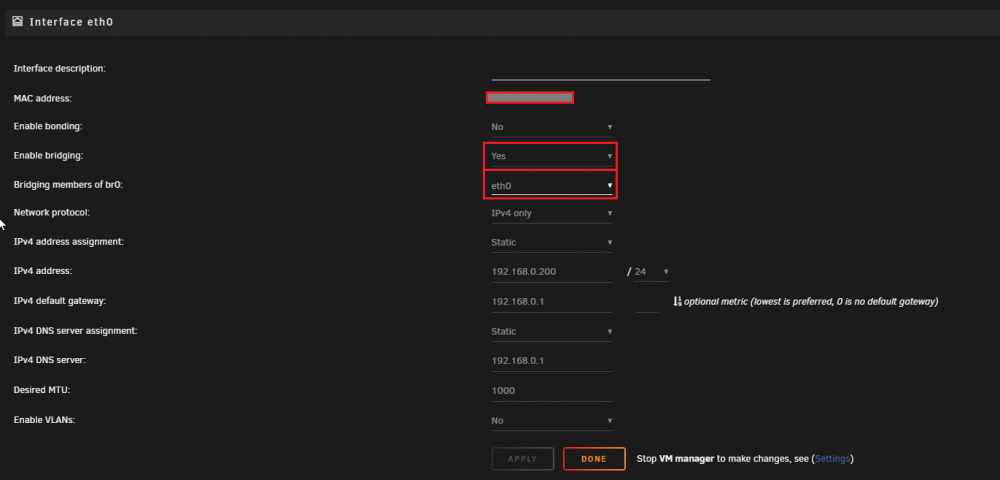Click the 'IPv4 DNS server assignment:' label

(75, 331)
